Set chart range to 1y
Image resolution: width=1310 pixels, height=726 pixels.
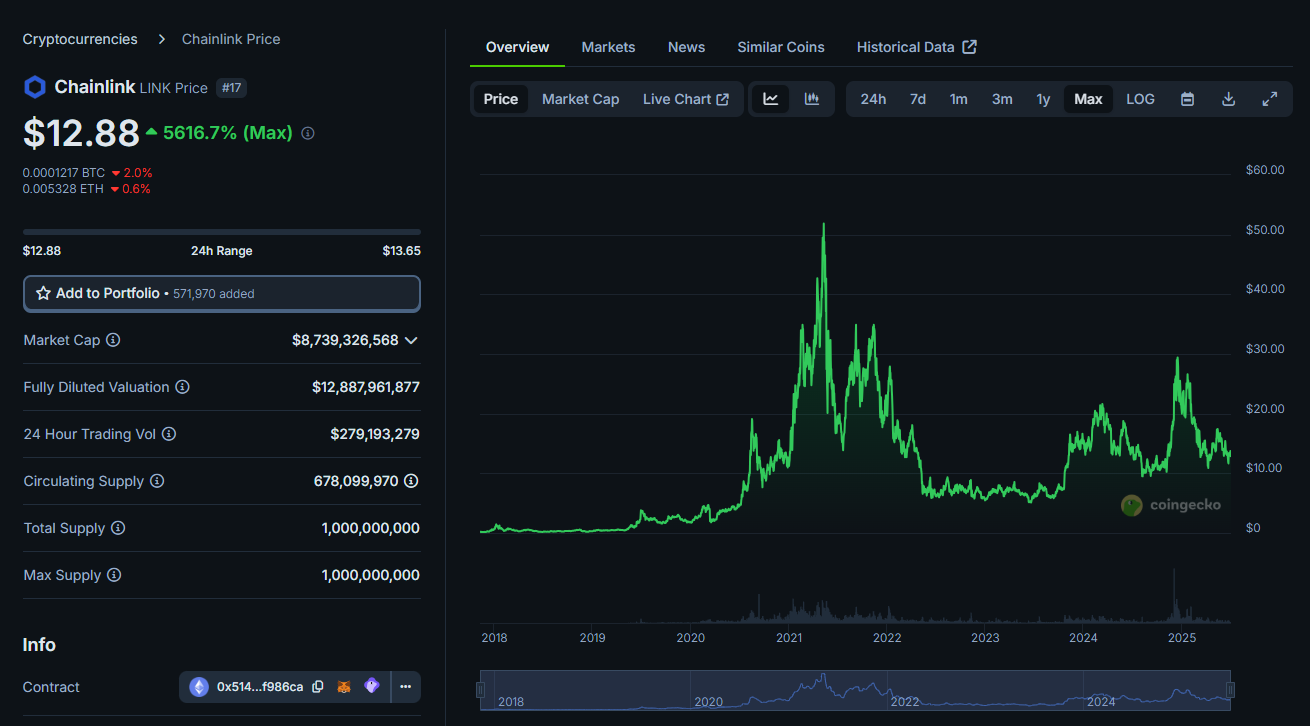click(1043, 99)
